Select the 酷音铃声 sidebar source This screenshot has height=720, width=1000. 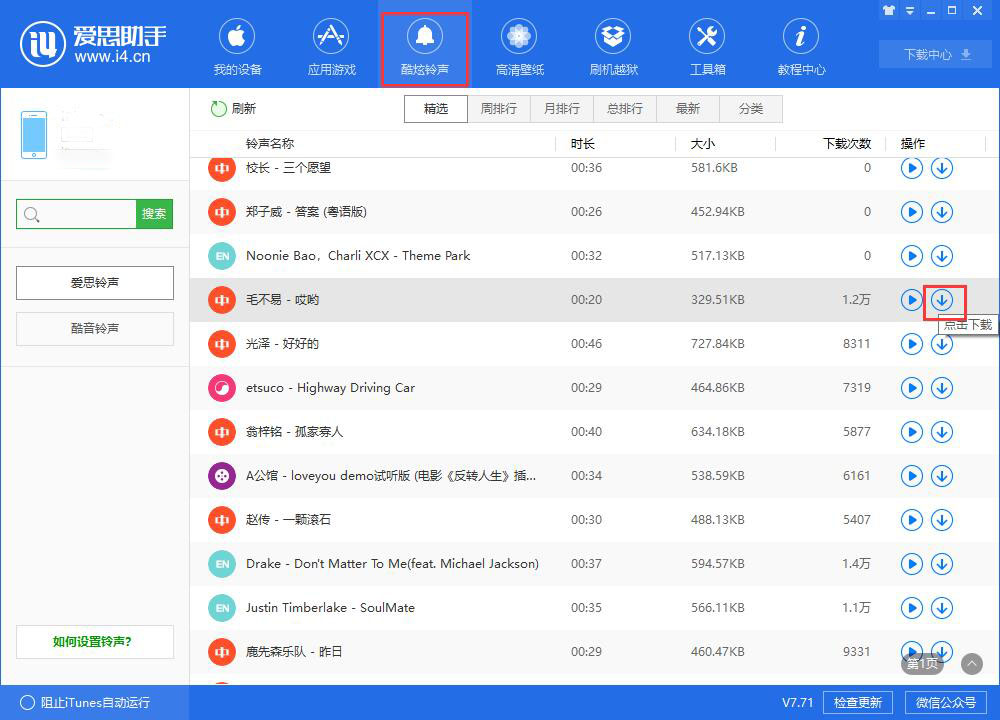[x=94, y=328]
